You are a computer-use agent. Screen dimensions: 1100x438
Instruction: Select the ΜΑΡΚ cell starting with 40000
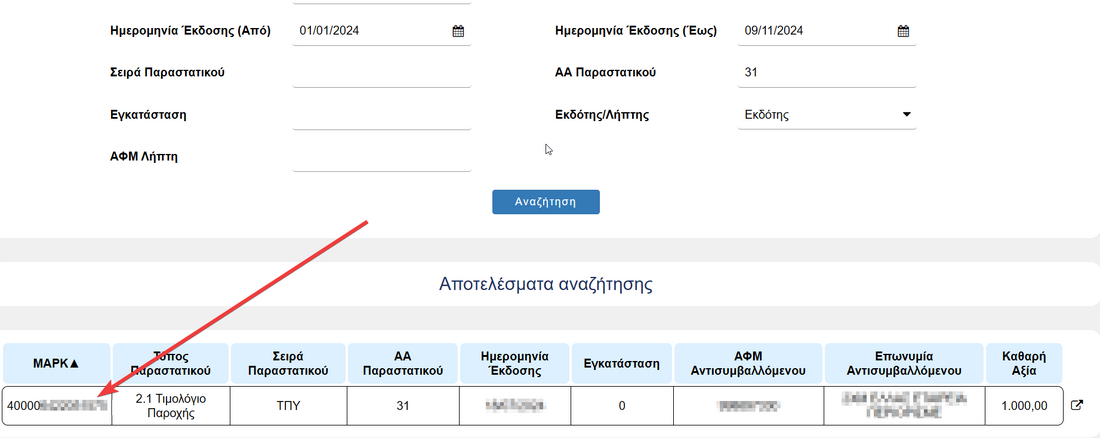point(56,406)
